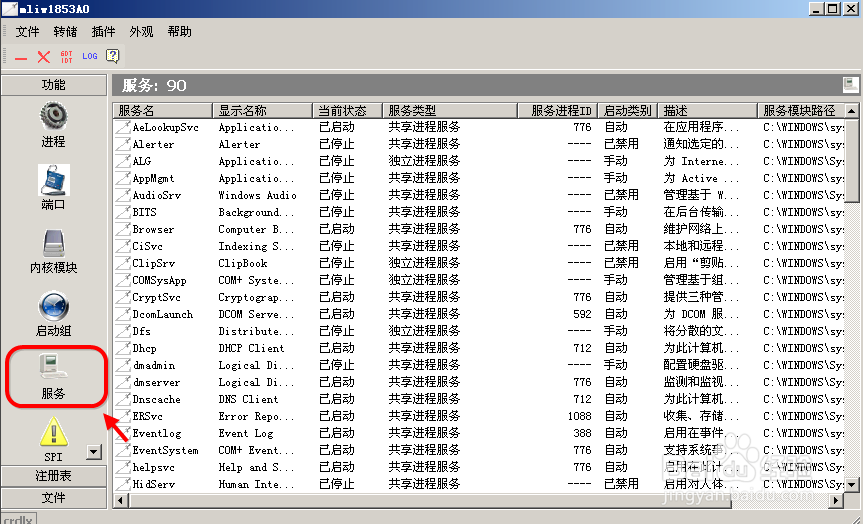
Task: Open the 外观 menu
Action: tap(141, 32)
